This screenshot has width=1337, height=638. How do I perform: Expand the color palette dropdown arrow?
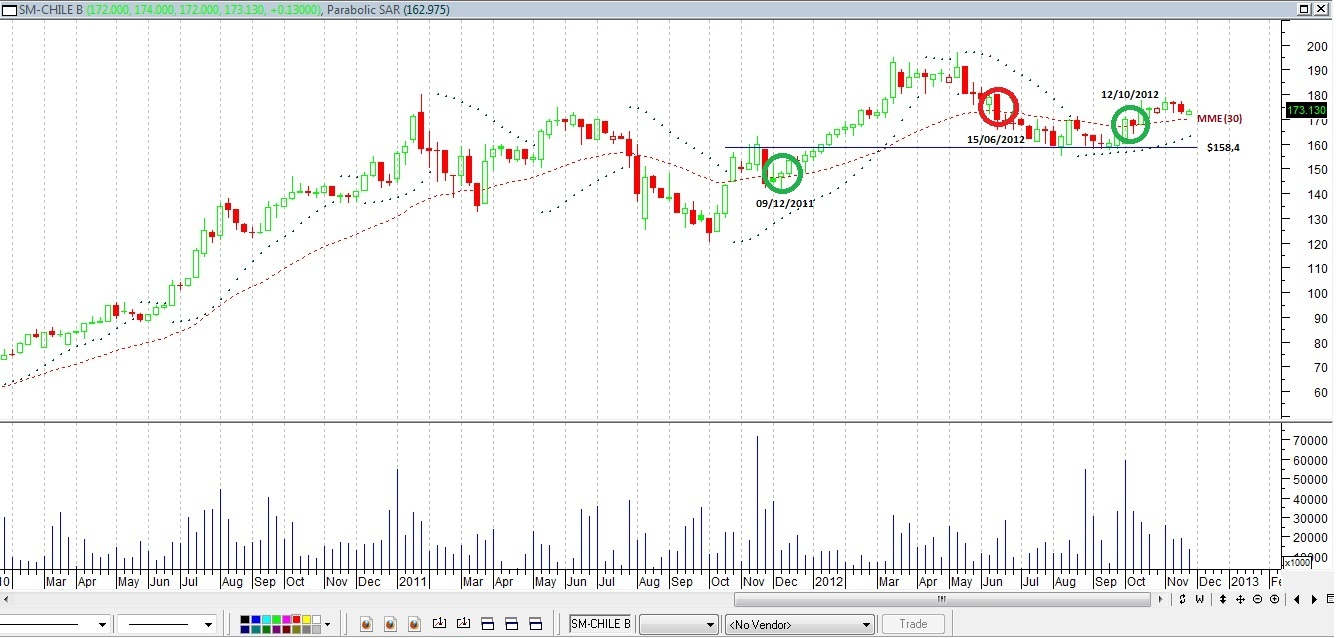327,624
